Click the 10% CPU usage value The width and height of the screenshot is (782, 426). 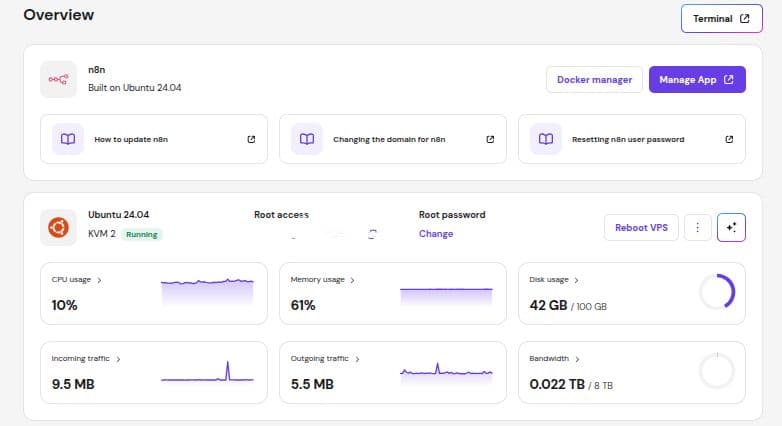pos(64,305)
